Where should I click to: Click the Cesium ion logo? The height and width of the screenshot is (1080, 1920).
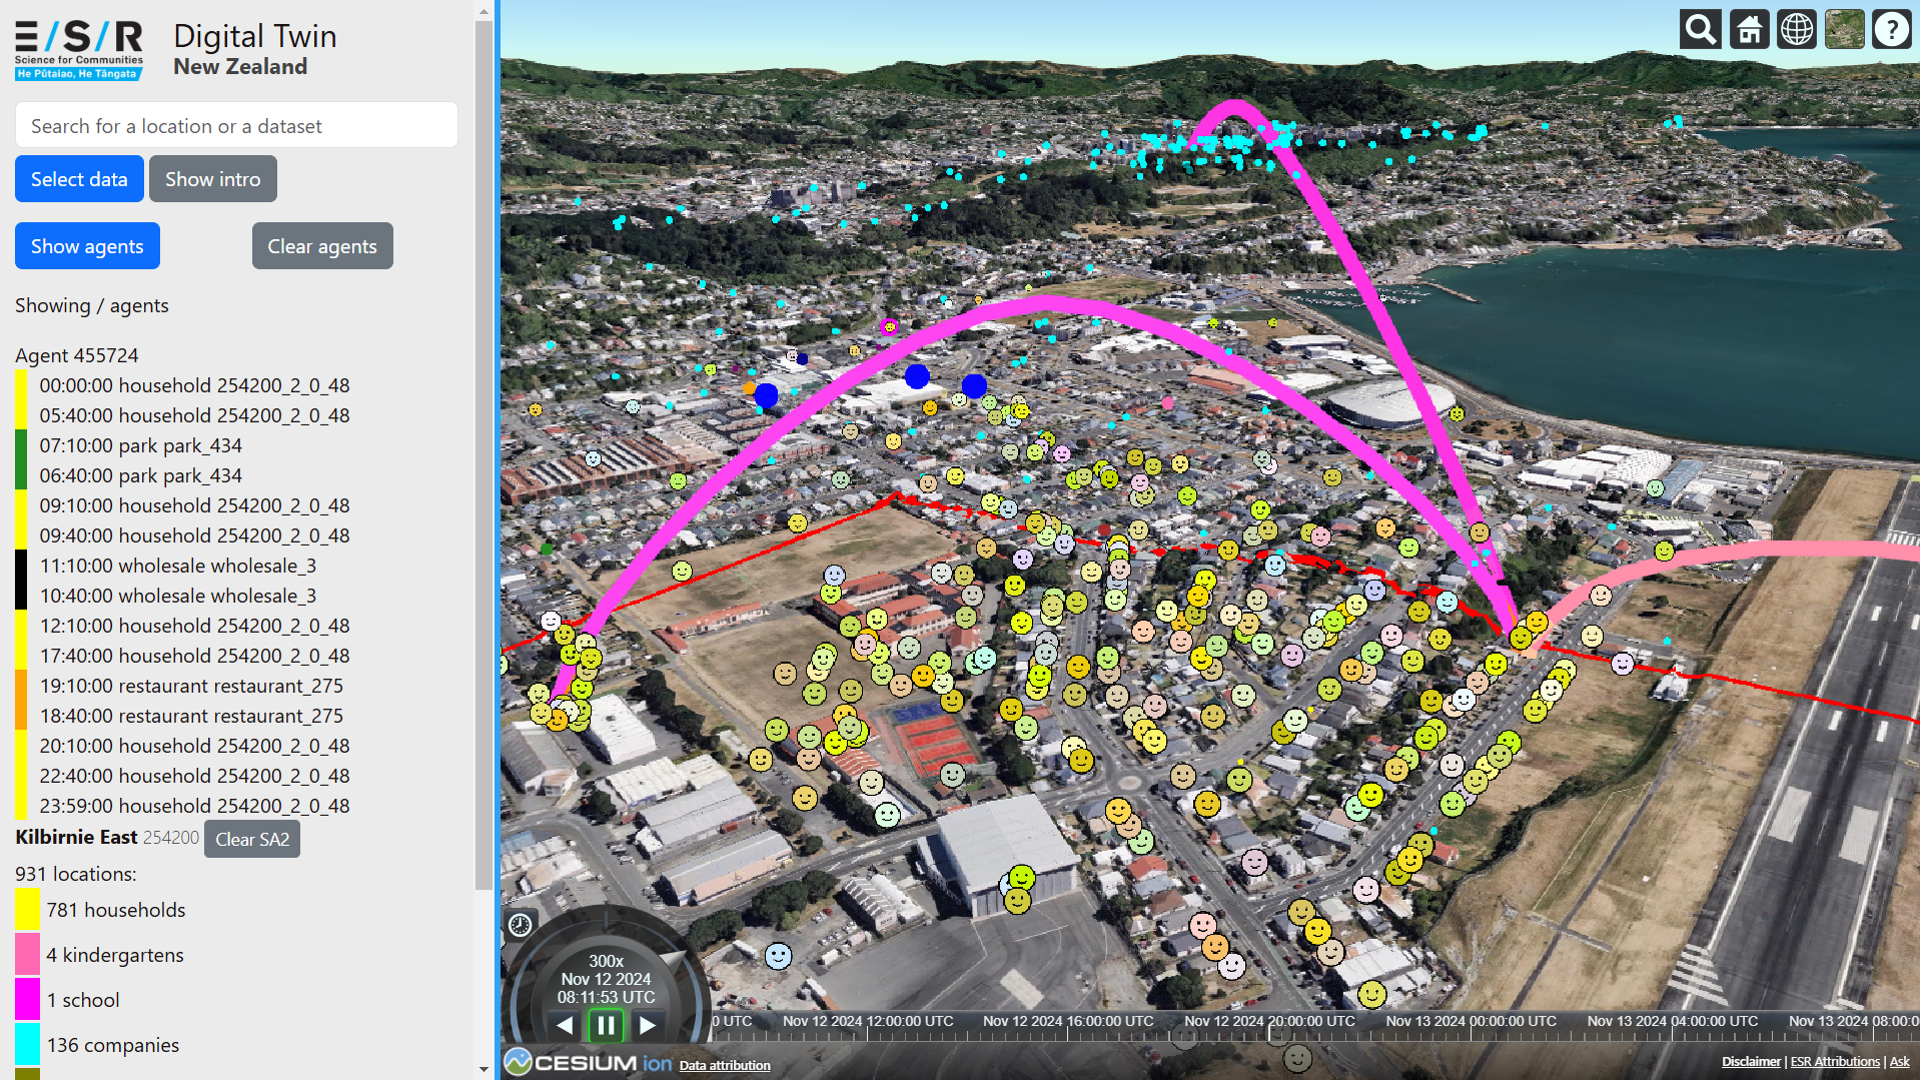tap(588, 1062)
